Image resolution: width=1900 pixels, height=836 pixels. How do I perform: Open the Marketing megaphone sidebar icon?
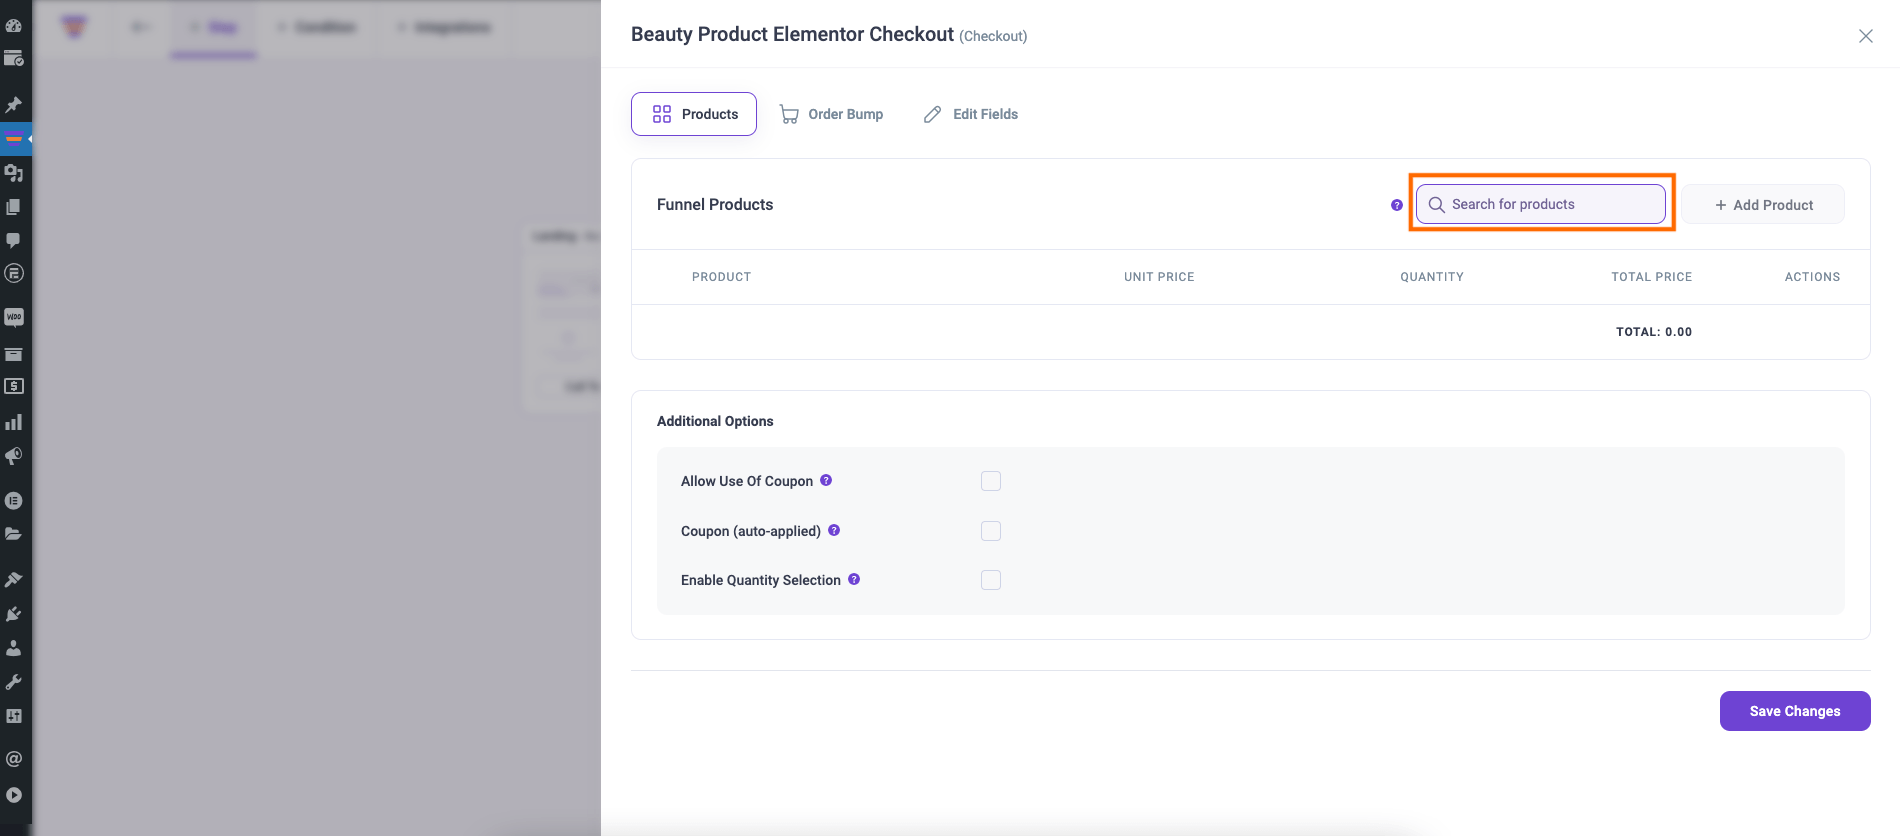coord(14,456)
